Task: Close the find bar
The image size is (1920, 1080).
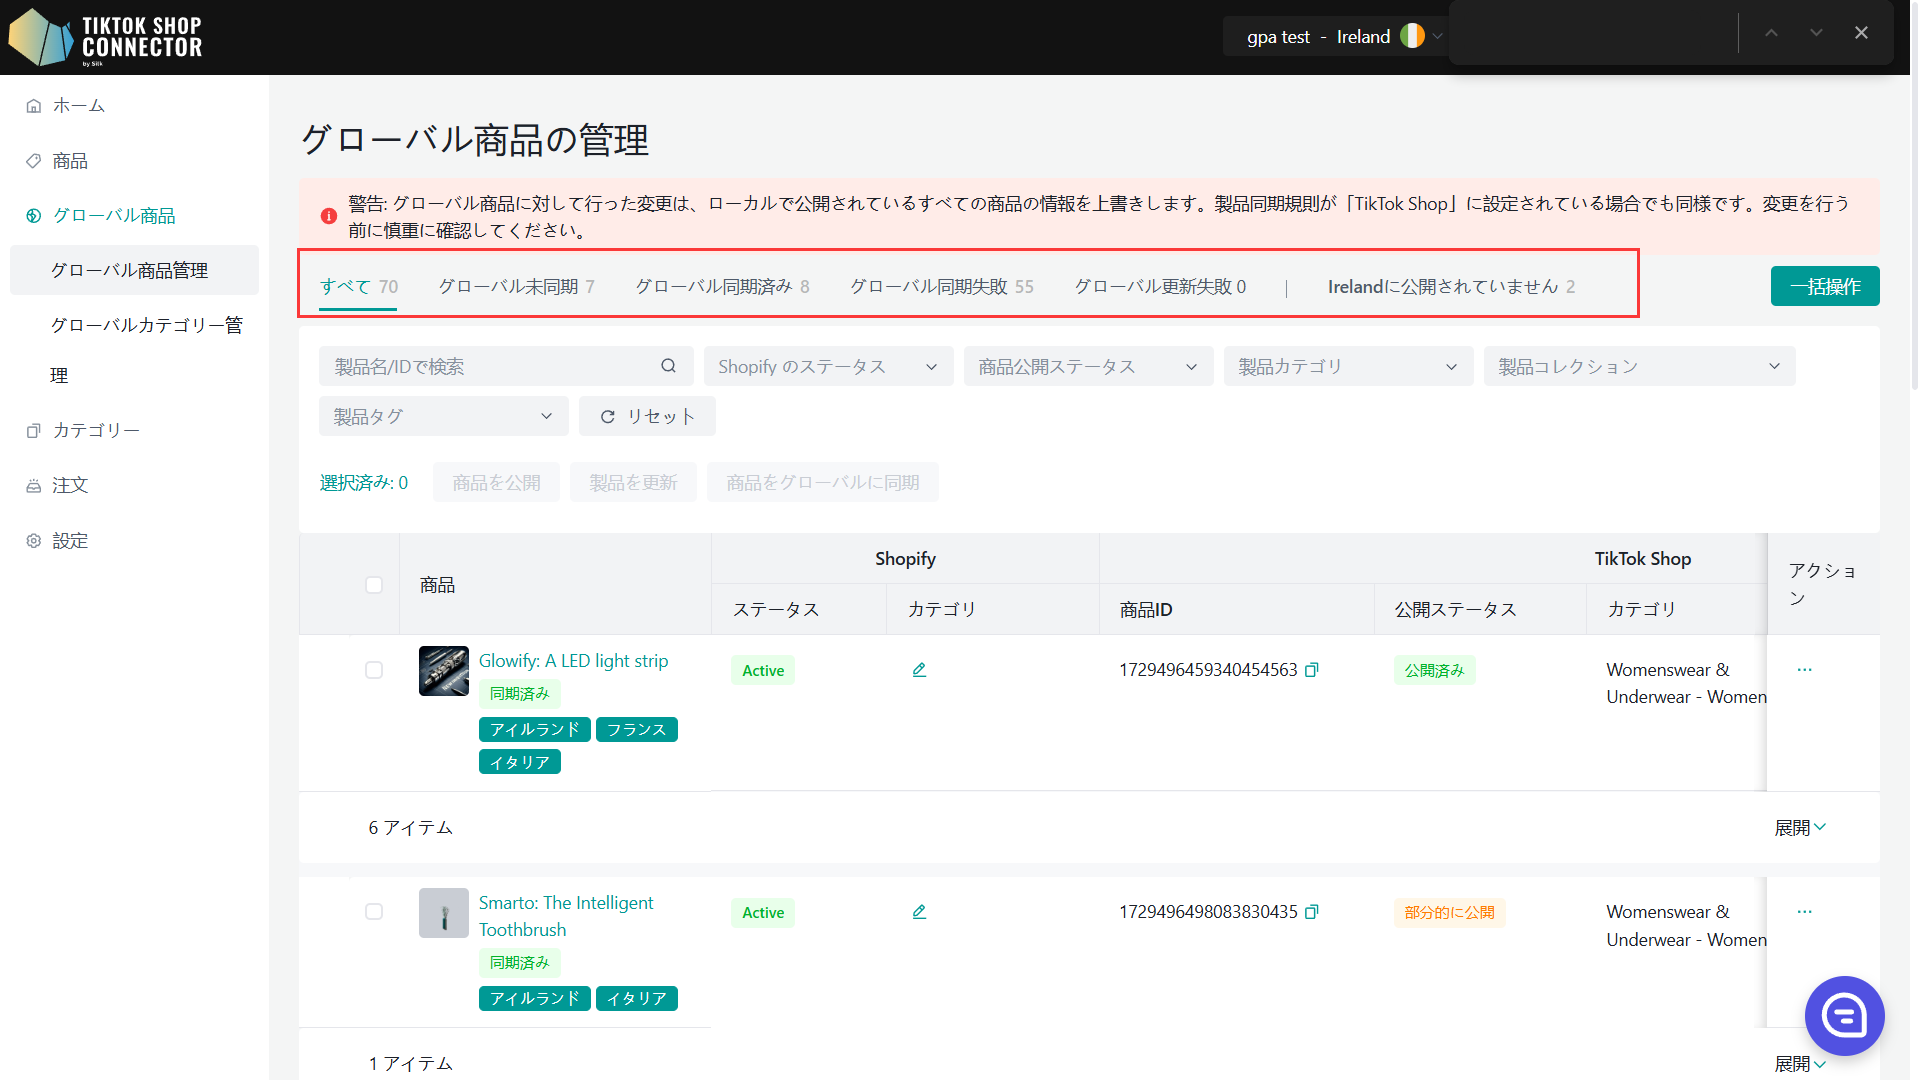Action: (1861, 33)
